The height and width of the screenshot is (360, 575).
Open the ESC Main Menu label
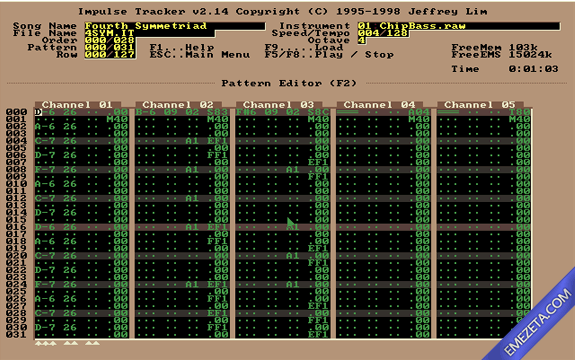200,55
